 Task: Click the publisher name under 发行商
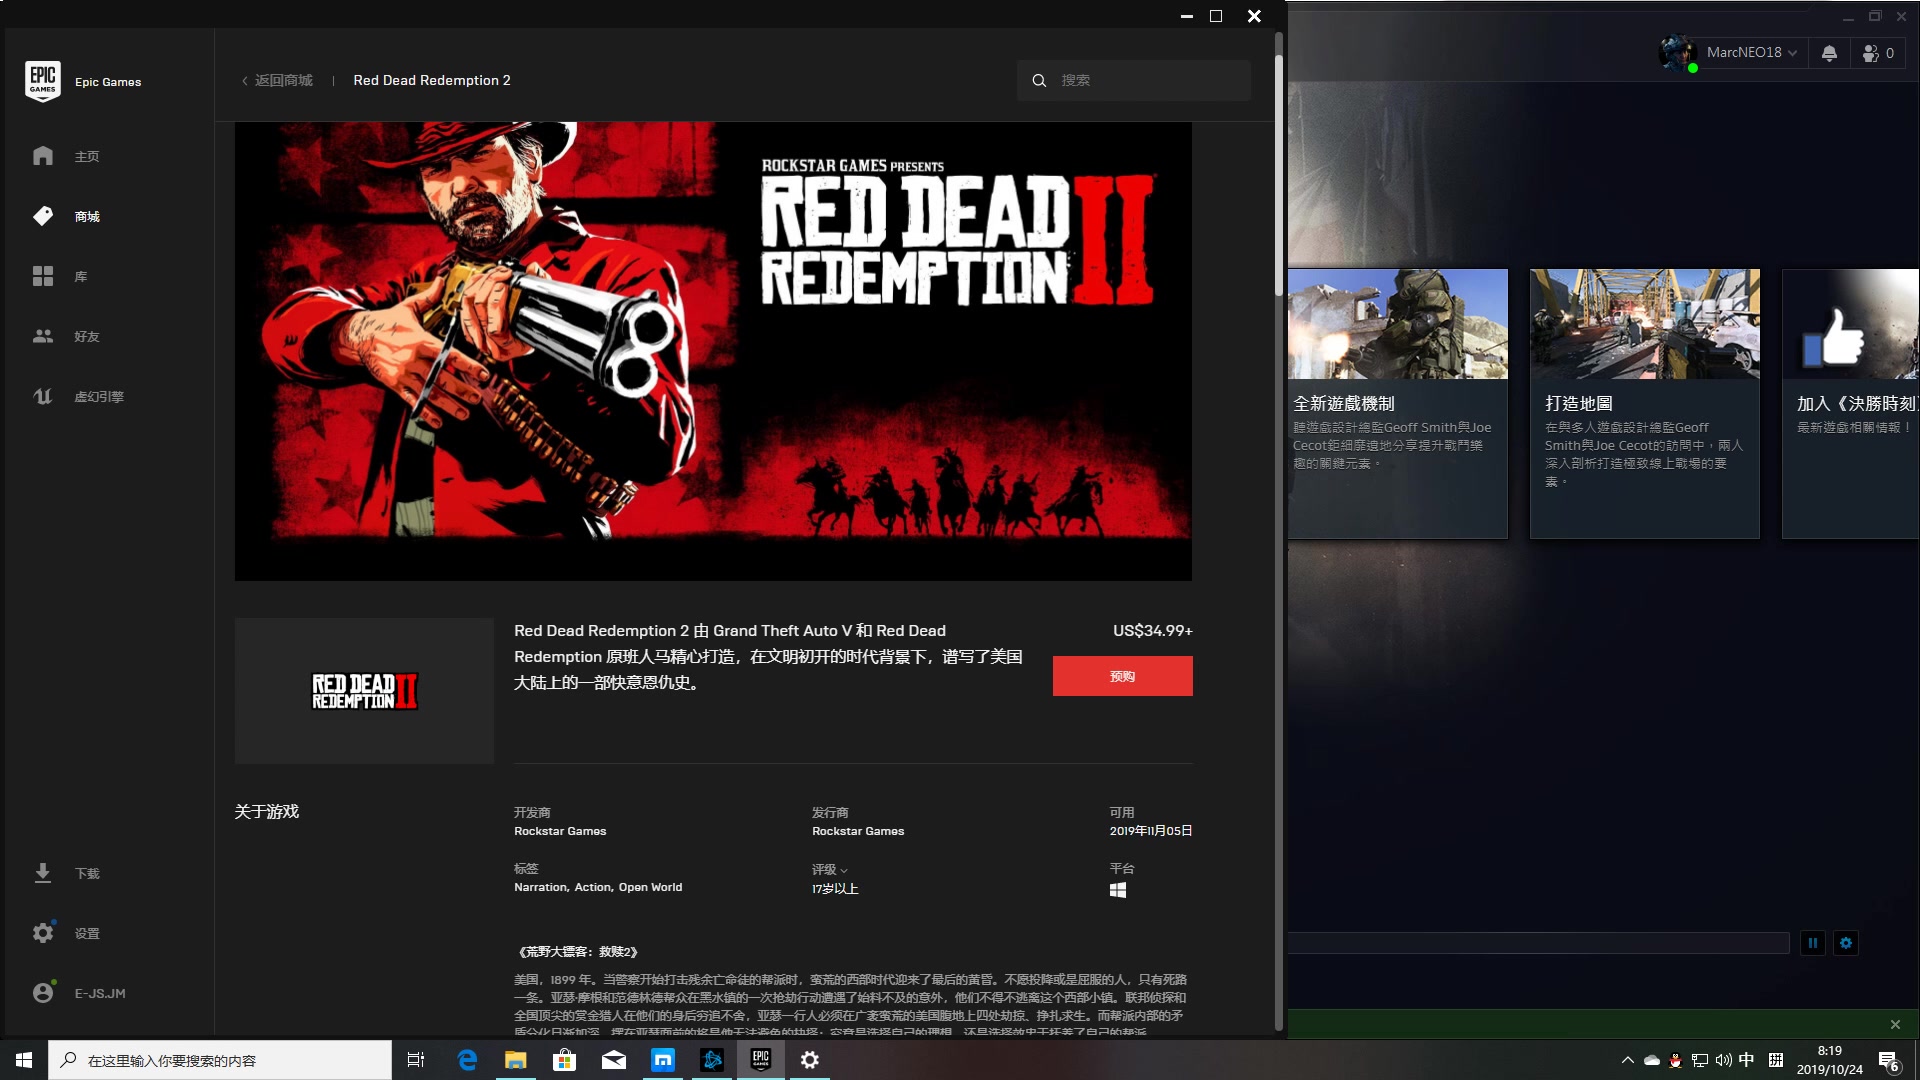[858, 831]
